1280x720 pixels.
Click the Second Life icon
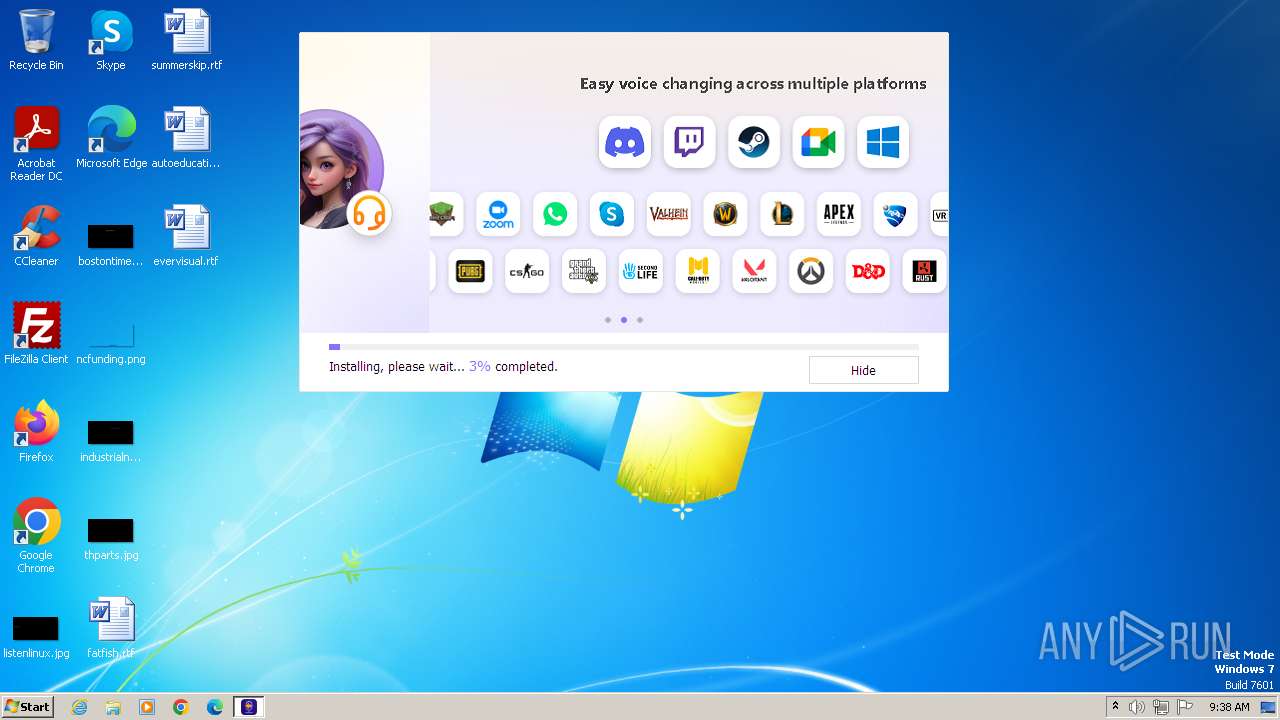(x=641, y=271)
